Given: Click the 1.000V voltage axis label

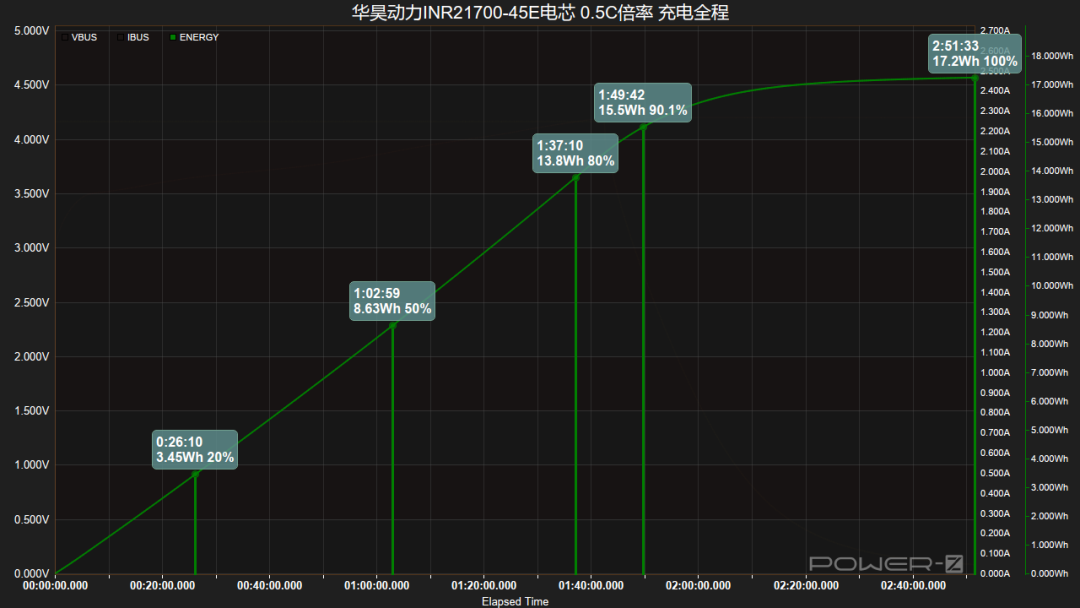Looking at the screenshot, I should [32, 465].
